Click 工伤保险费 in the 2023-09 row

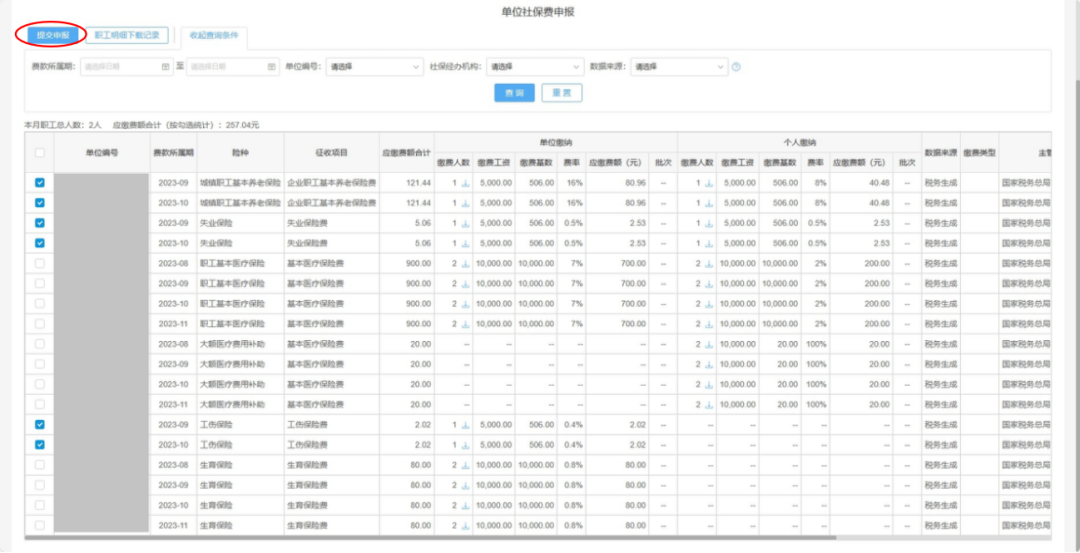click(x=308, y=425)
